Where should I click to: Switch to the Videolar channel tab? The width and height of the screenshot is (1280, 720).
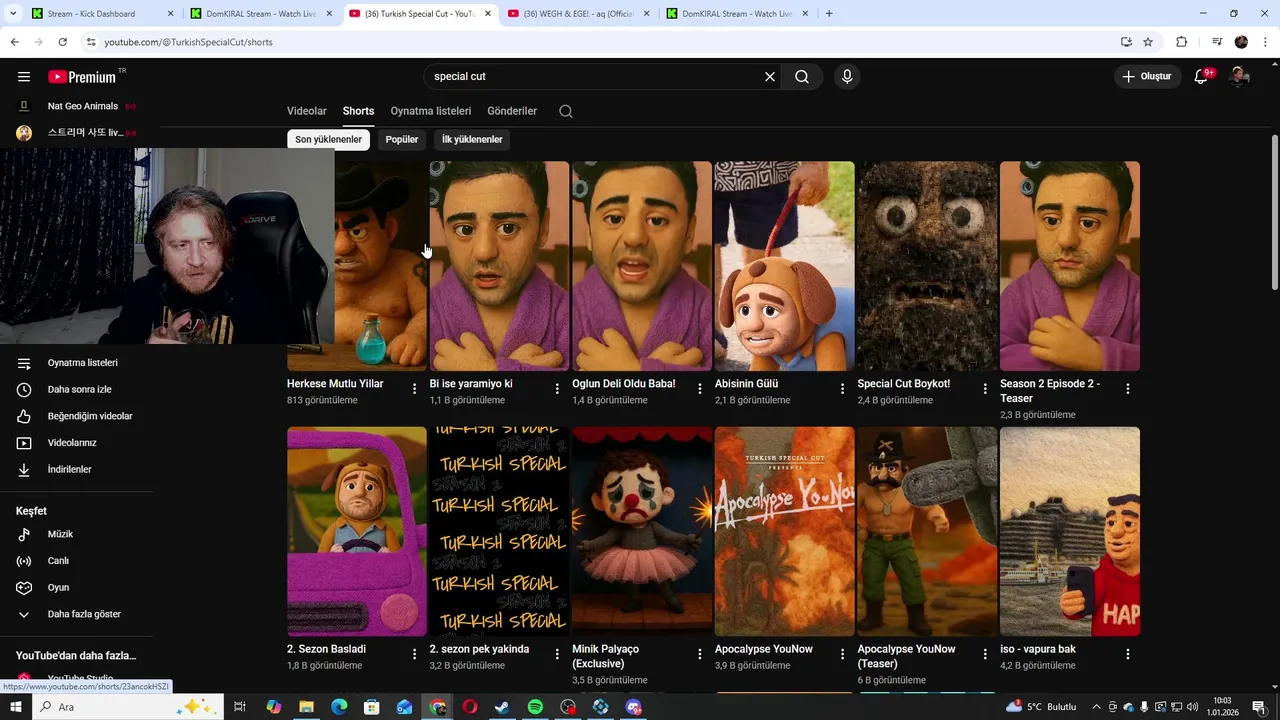point(307,111)
